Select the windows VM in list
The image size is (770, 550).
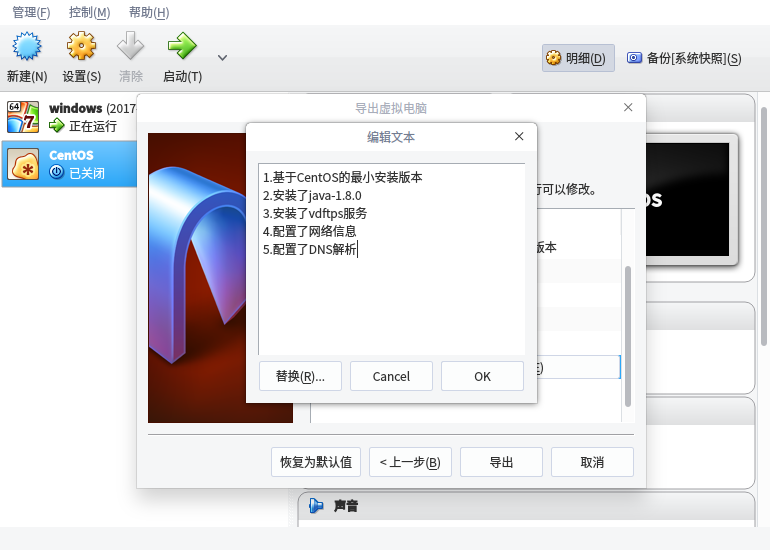pyautogui.click(x=69, y=117)
